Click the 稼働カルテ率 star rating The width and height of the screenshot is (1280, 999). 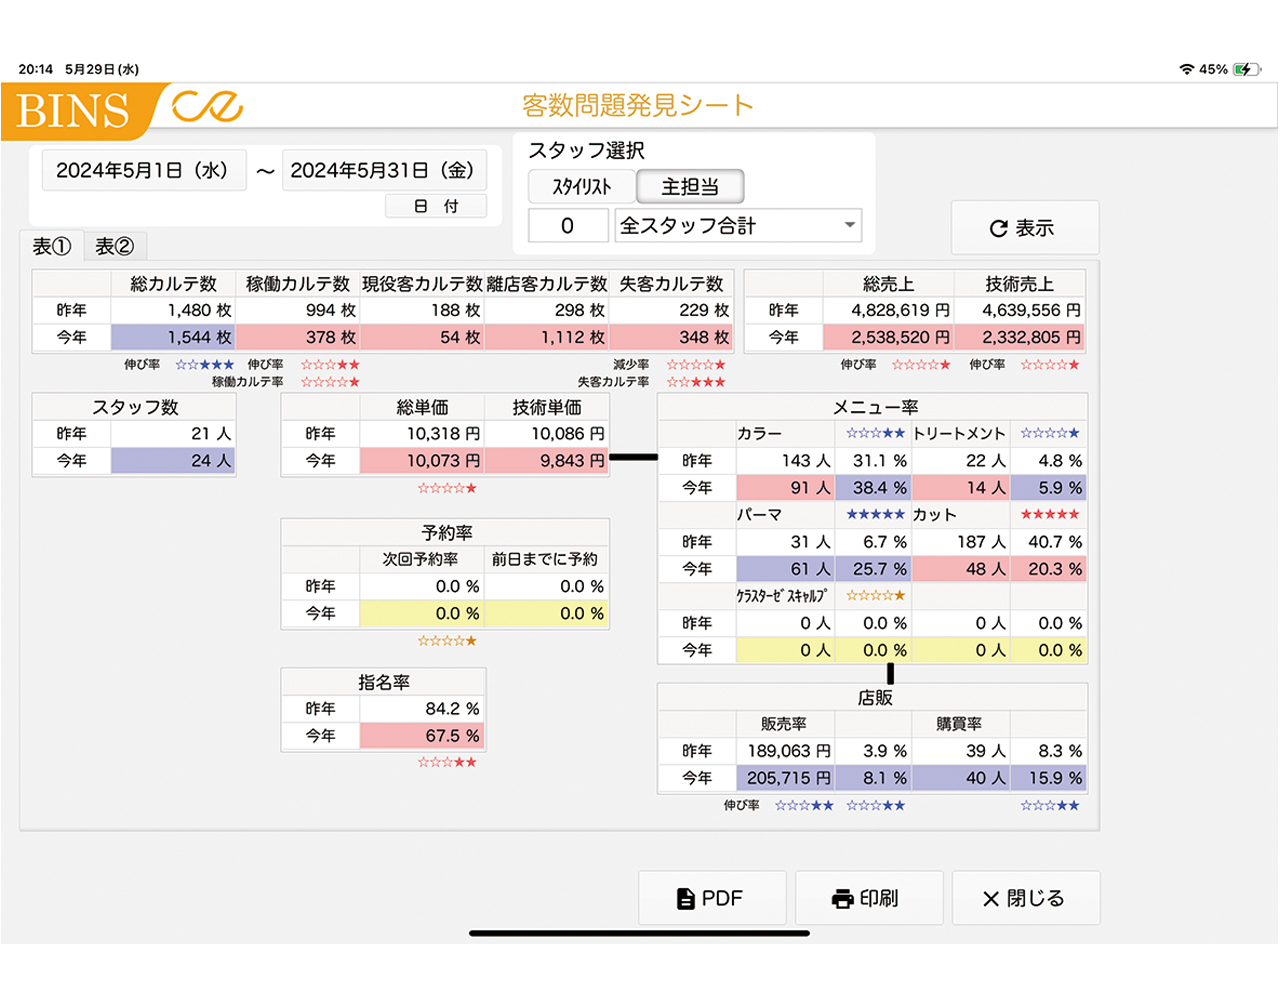pos(330,382)
